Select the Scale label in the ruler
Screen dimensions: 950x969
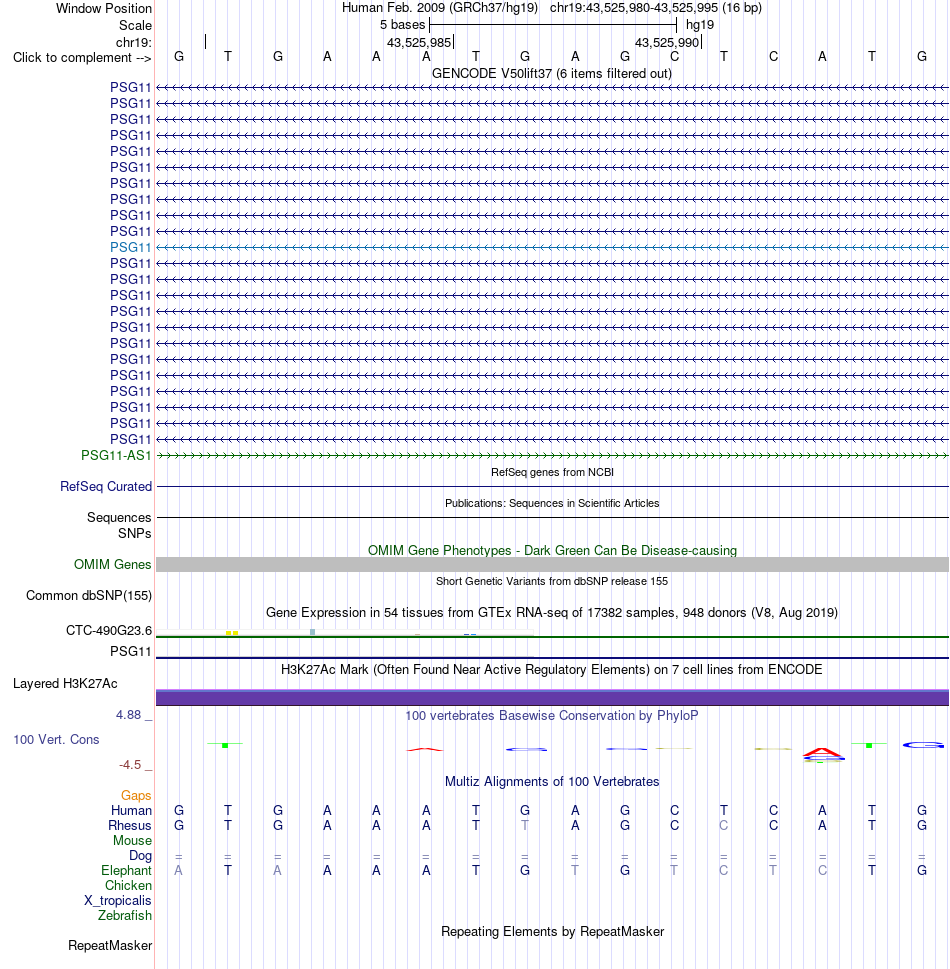coord(135,25)
